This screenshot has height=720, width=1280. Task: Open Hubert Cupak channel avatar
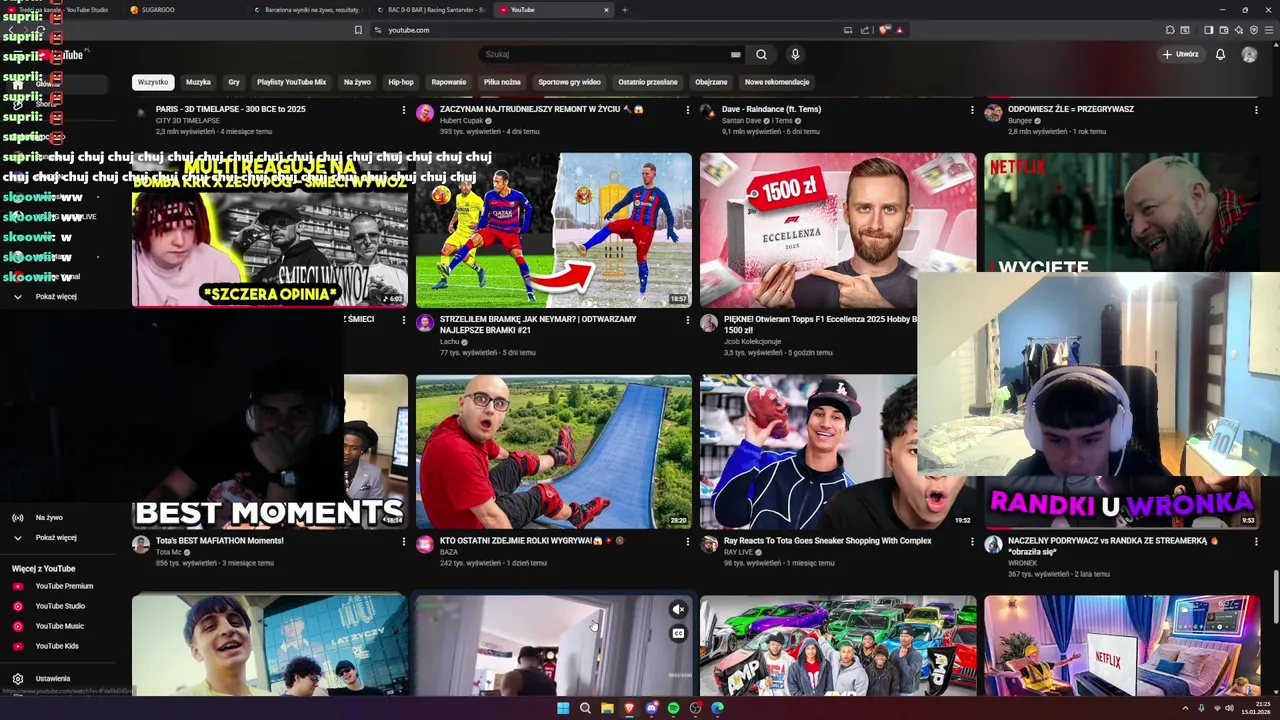point(425,112)
